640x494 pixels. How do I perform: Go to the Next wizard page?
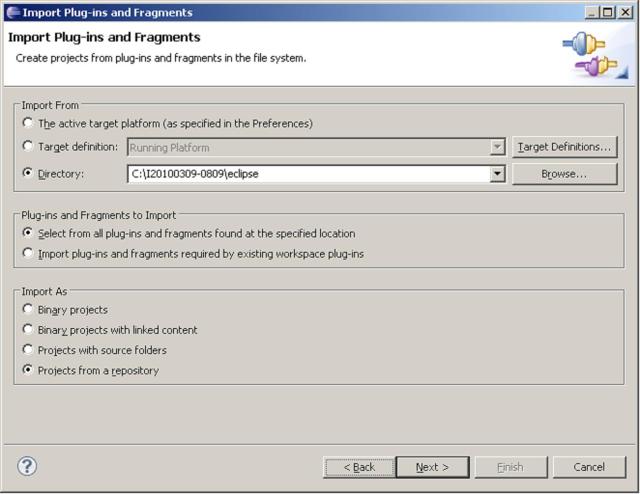pos(432,467)
